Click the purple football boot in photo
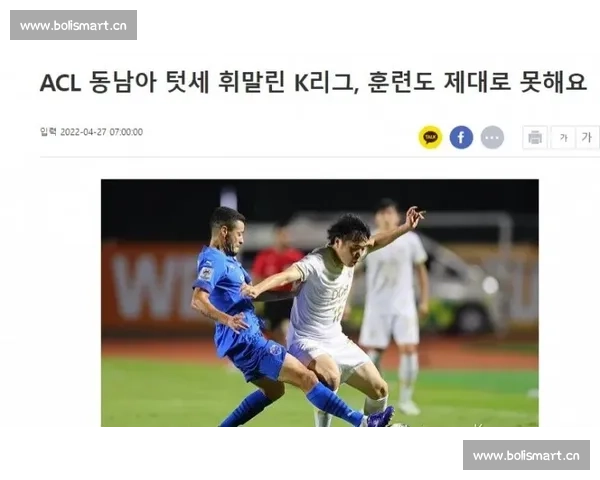Screen dimensions: 600x480 tap(380, 417)
